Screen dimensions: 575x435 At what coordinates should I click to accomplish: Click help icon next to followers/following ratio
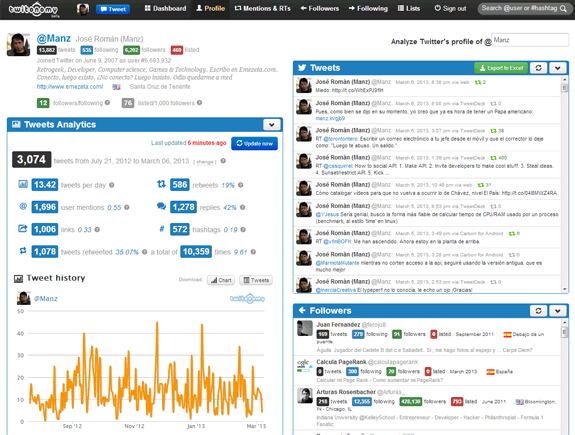pos(107,103)
